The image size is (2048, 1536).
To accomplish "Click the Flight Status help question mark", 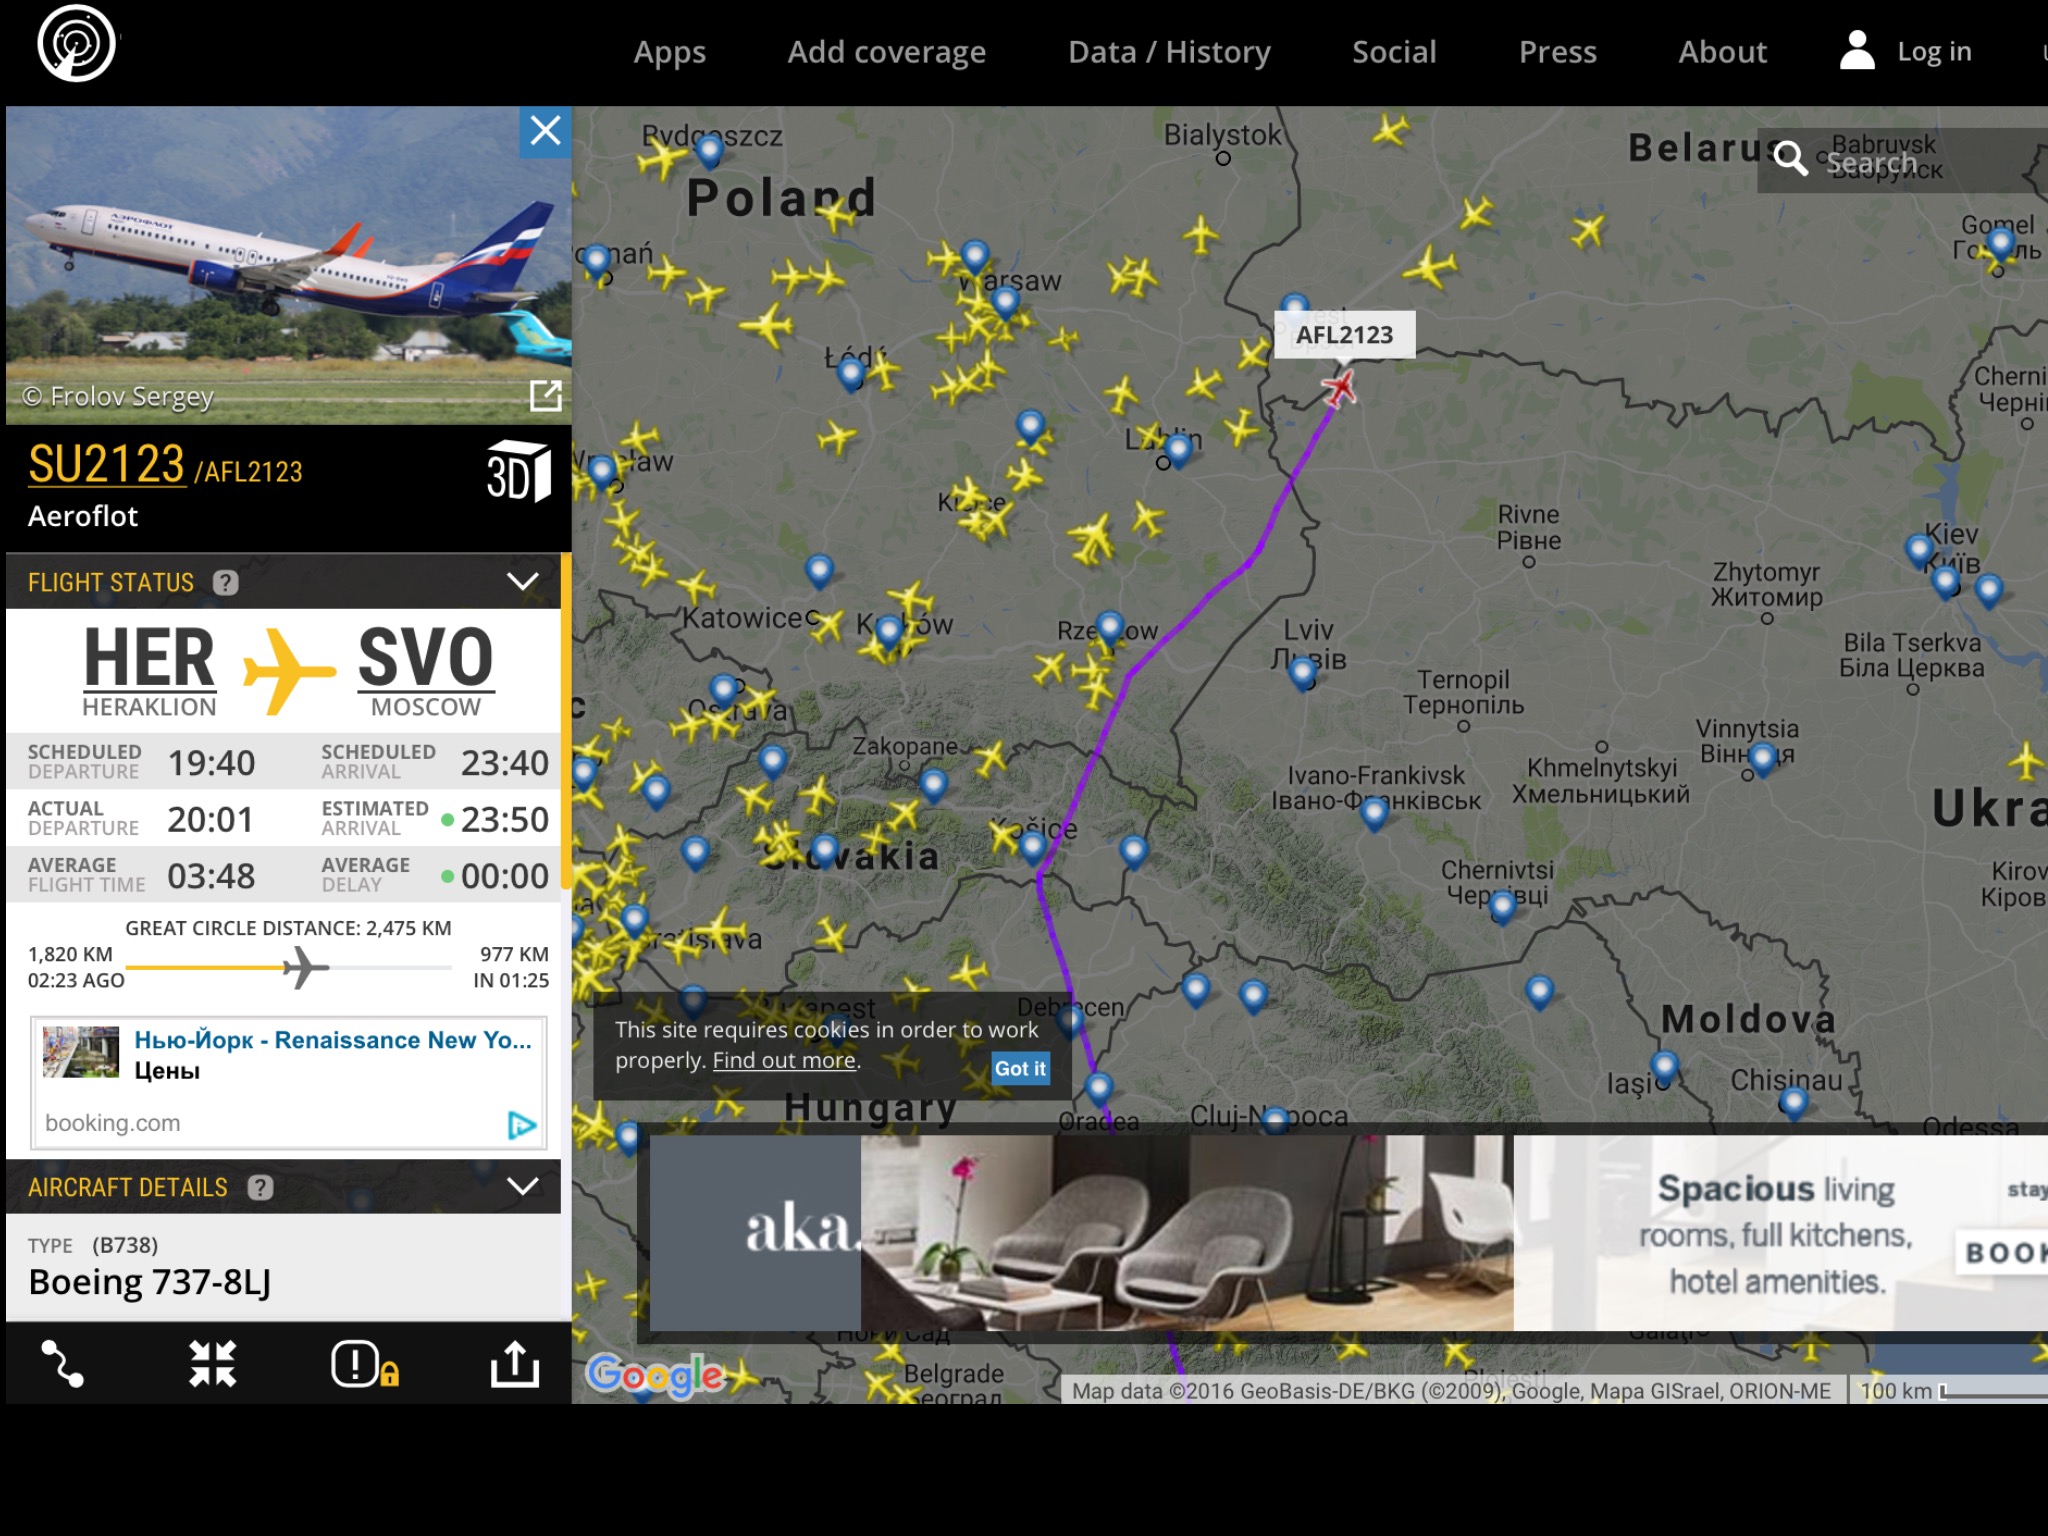I will tap(226, 583).
